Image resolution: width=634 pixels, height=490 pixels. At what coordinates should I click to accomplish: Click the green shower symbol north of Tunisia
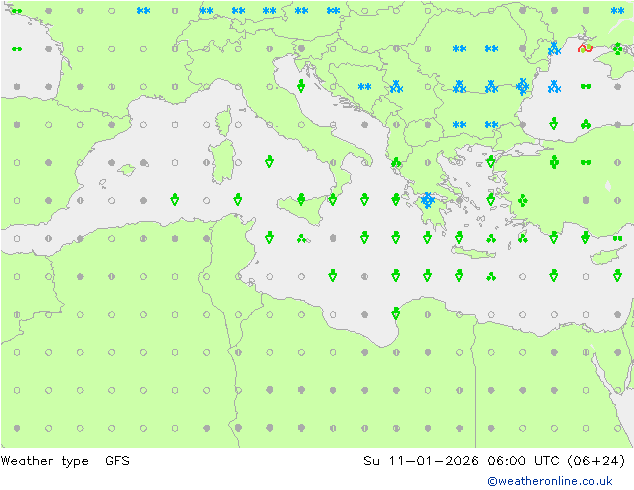[238, 199]
